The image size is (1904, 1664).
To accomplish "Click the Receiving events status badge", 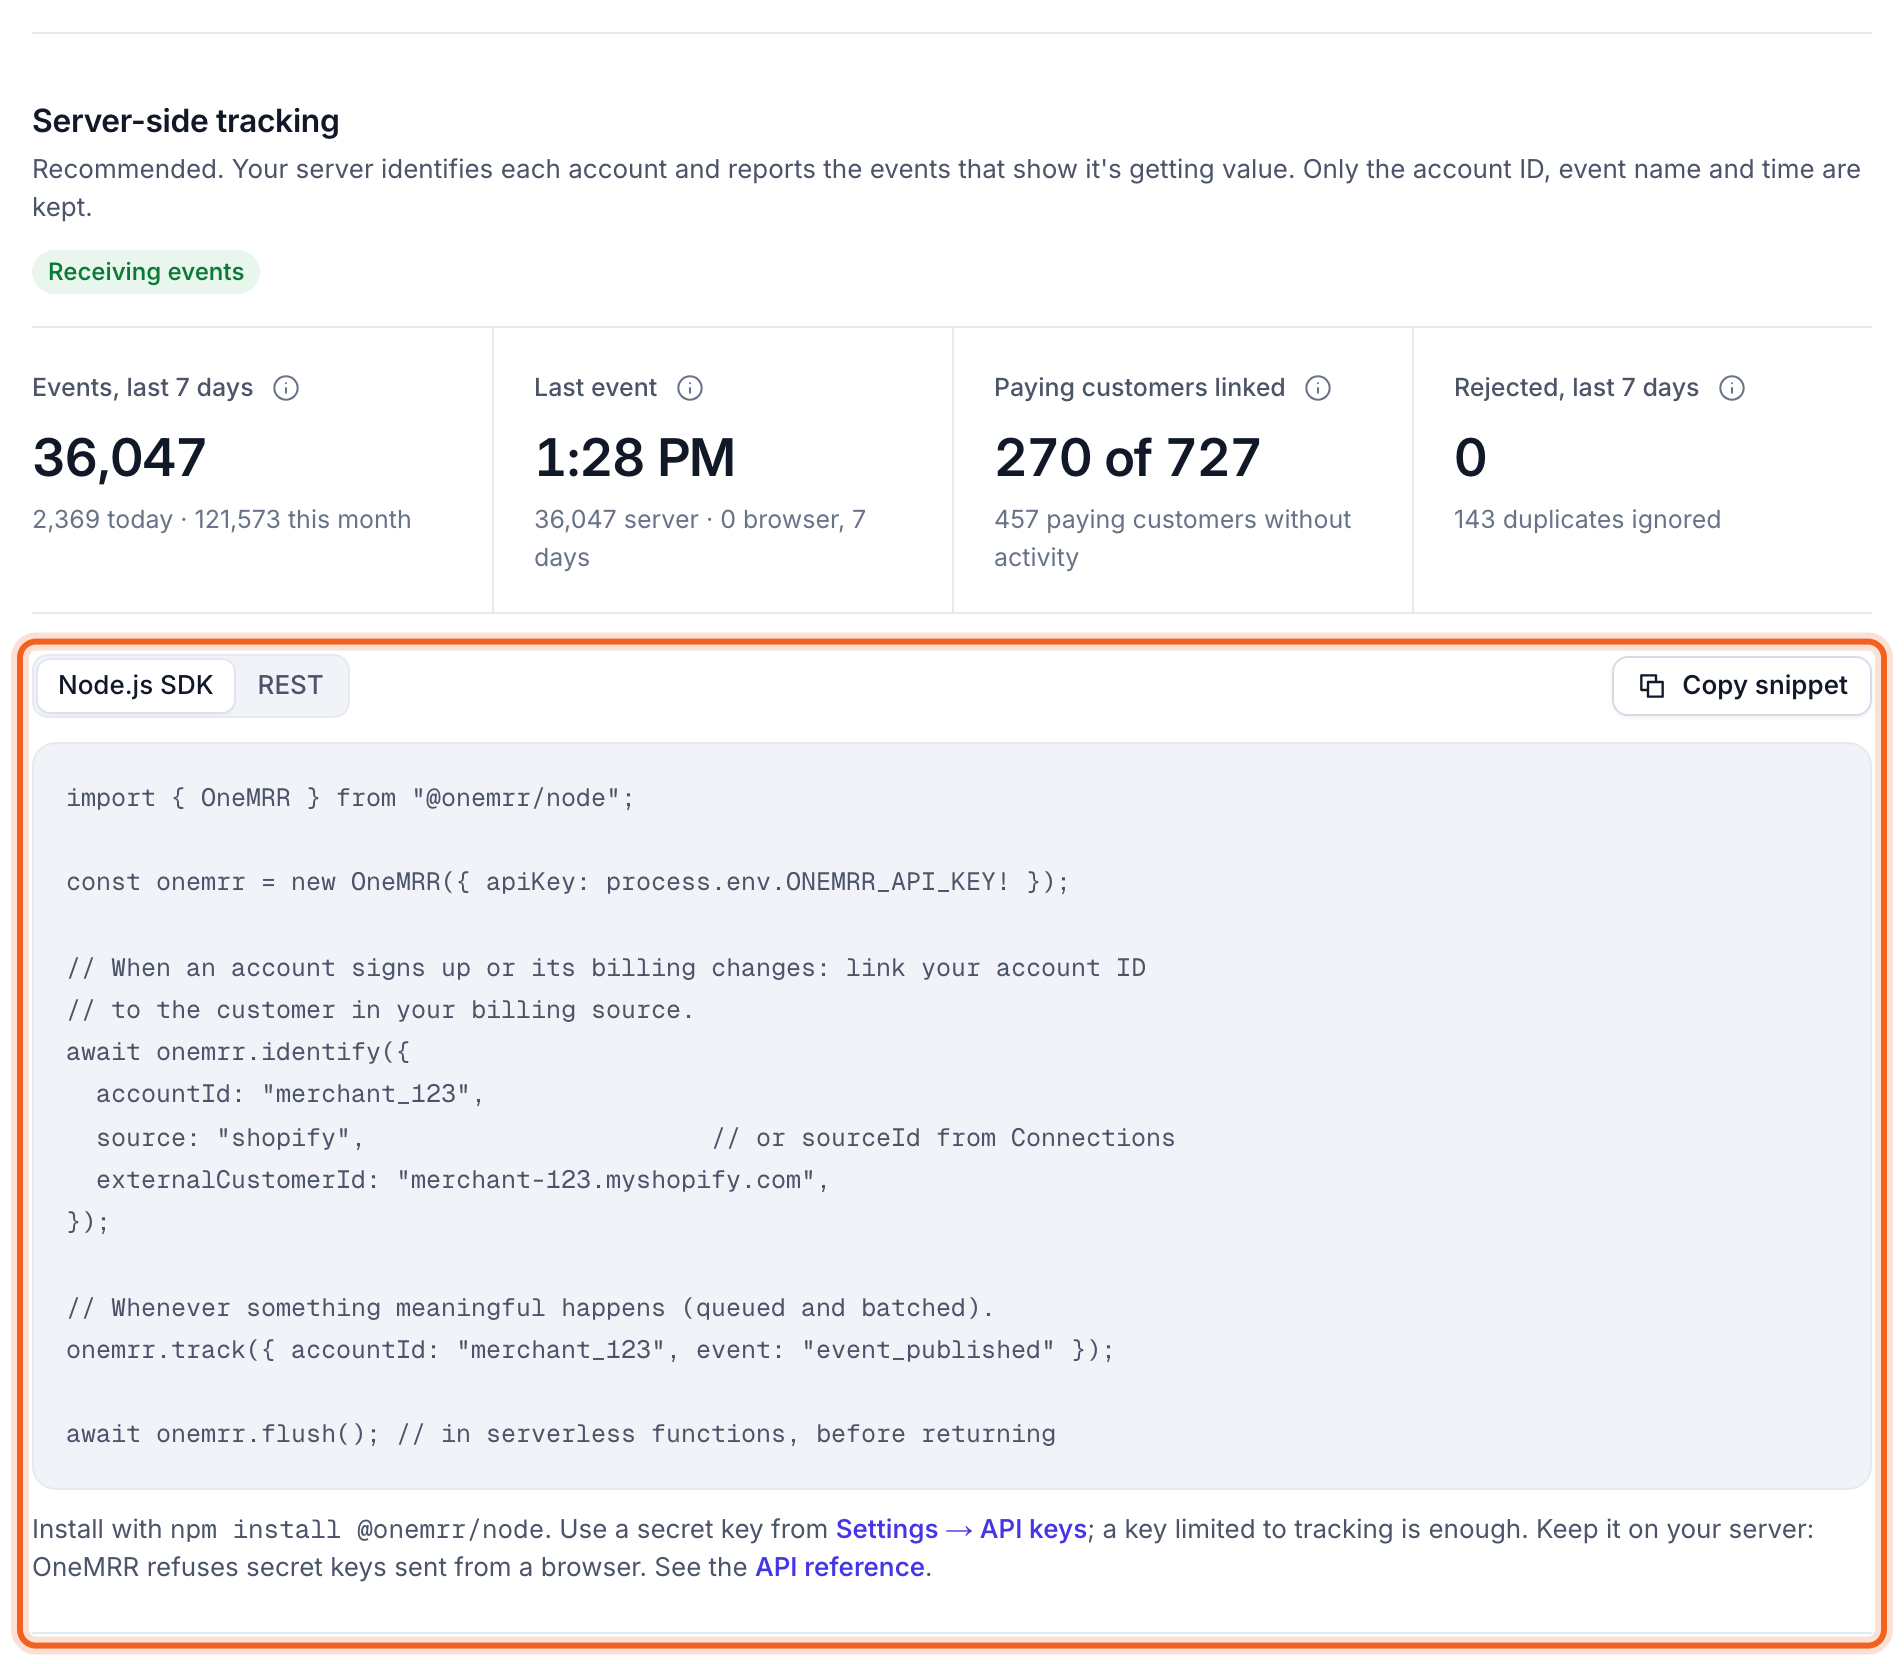I will (146, 272).
